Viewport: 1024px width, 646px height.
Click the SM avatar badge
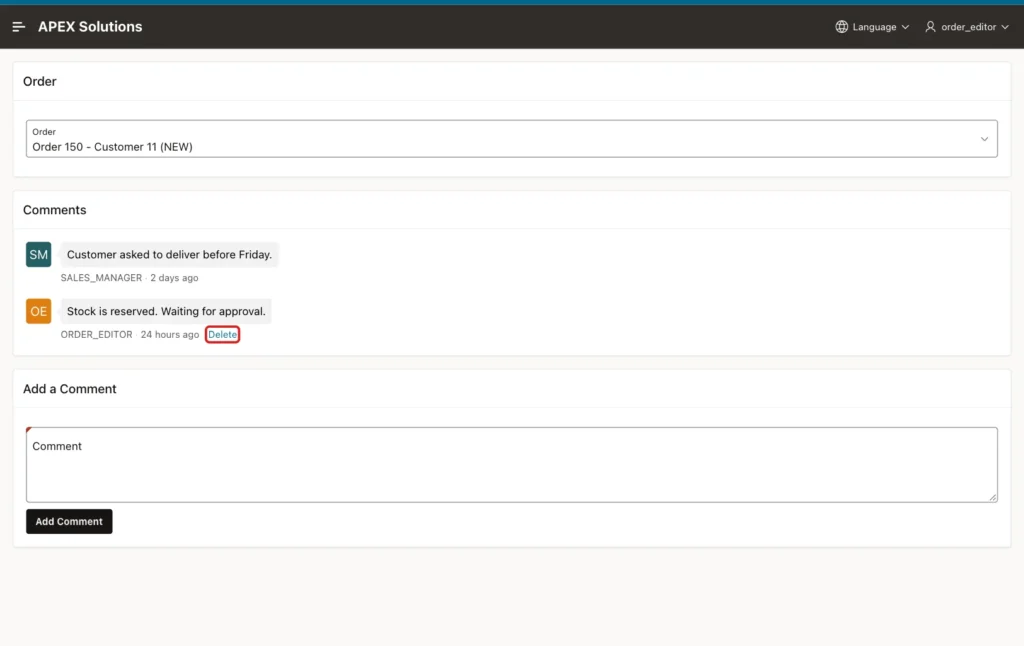click(39, 255)
